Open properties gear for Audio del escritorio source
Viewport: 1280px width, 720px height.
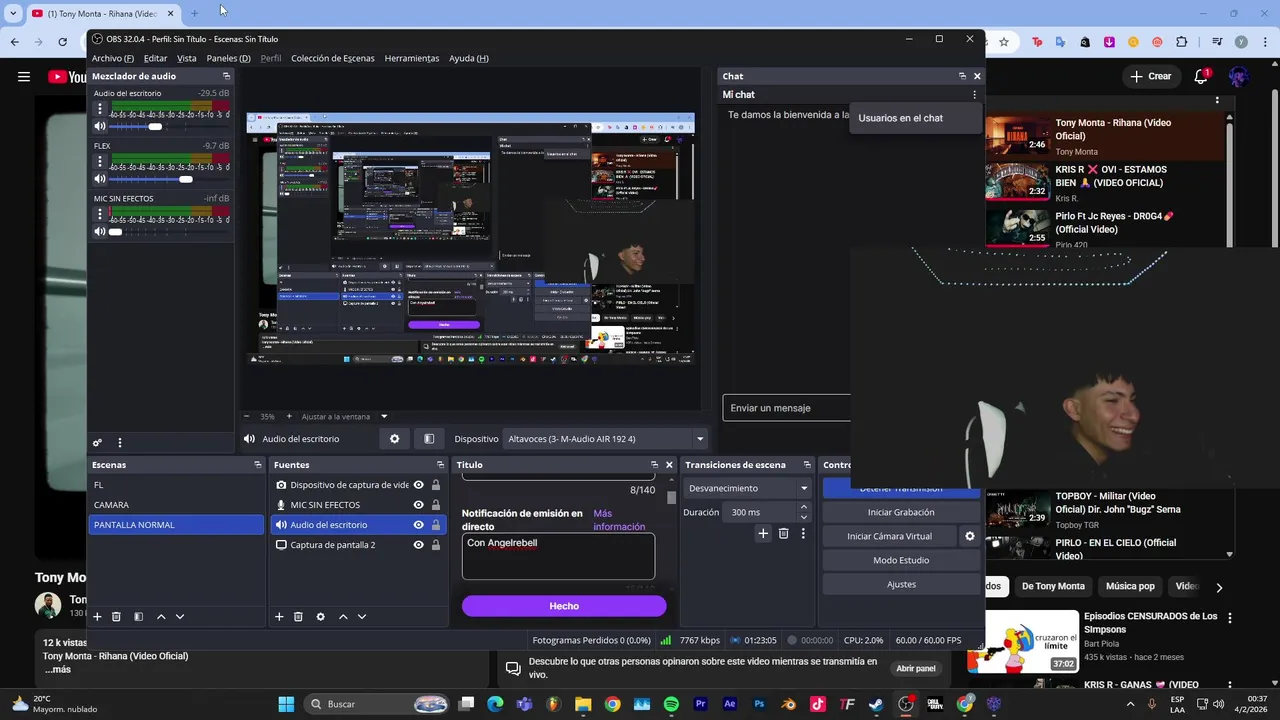tap(394, 439)
